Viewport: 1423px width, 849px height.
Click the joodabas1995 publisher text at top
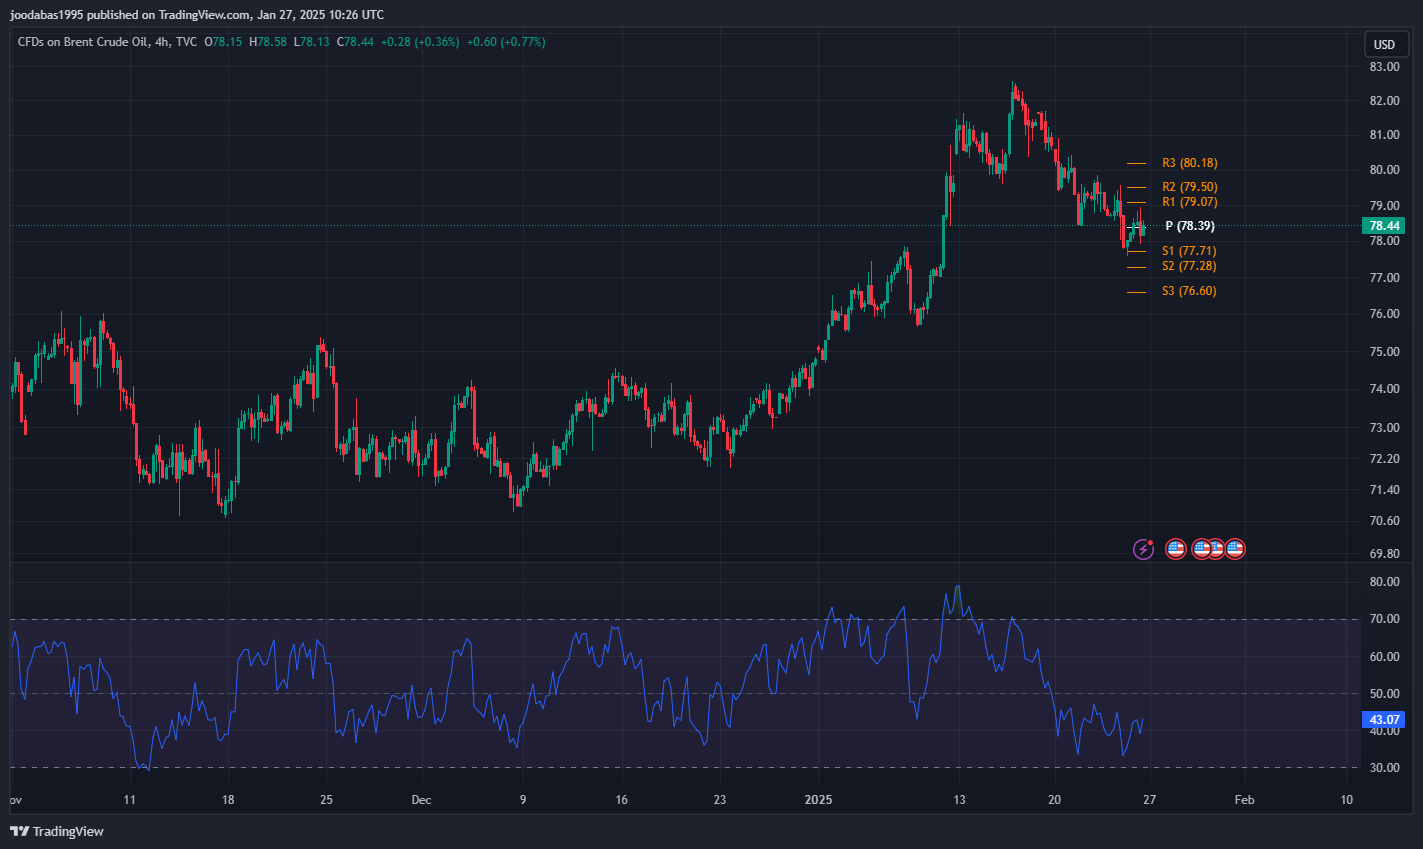pyautogui.click(x=46, y=15)
